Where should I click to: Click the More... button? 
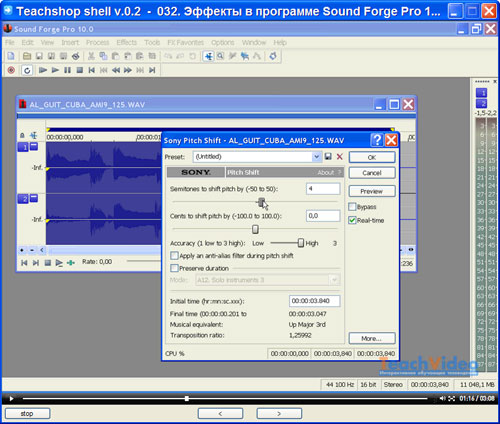pos(372,338)
